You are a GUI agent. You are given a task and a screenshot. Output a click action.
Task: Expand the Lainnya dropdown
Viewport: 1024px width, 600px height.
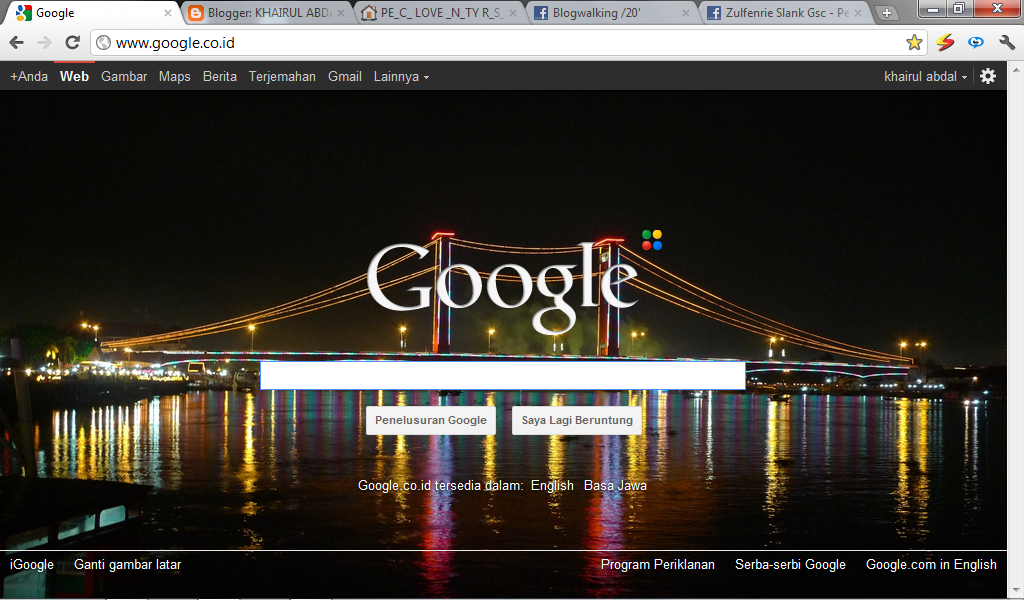click(x=401, y=76)
